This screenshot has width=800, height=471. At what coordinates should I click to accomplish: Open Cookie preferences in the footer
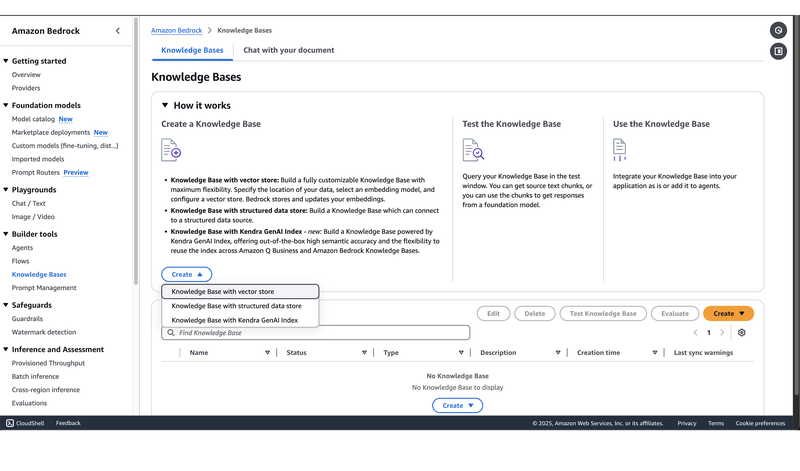(760, 423)
